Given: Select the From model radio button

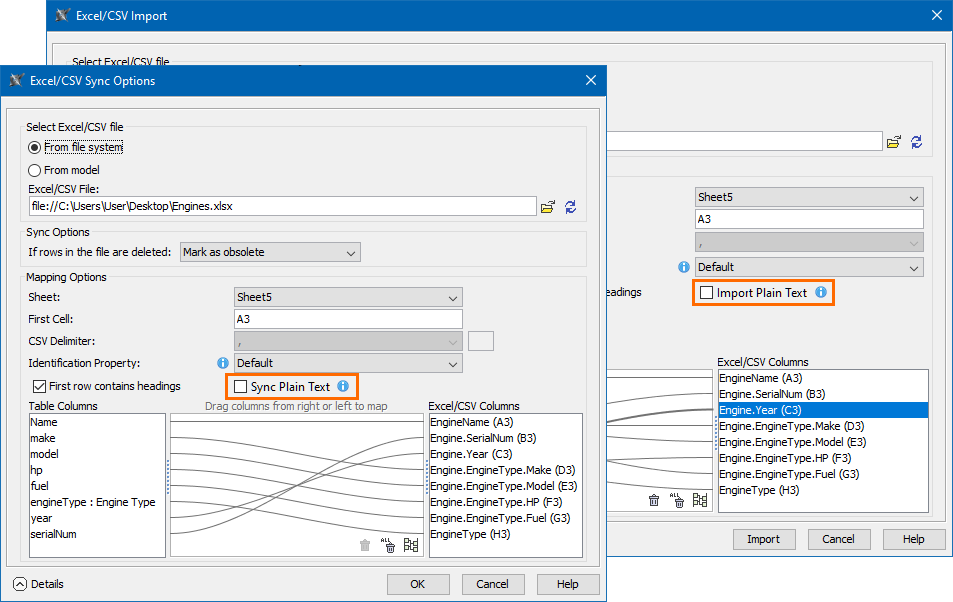Looking at the screenshot, I should [x=35, y=170].
